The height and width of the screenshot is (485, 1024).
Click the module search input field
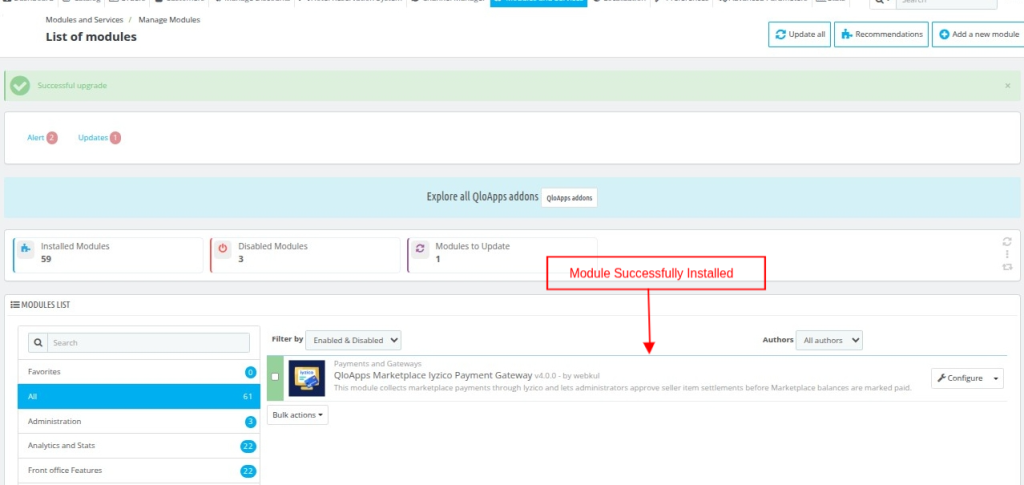click(148, 343)
